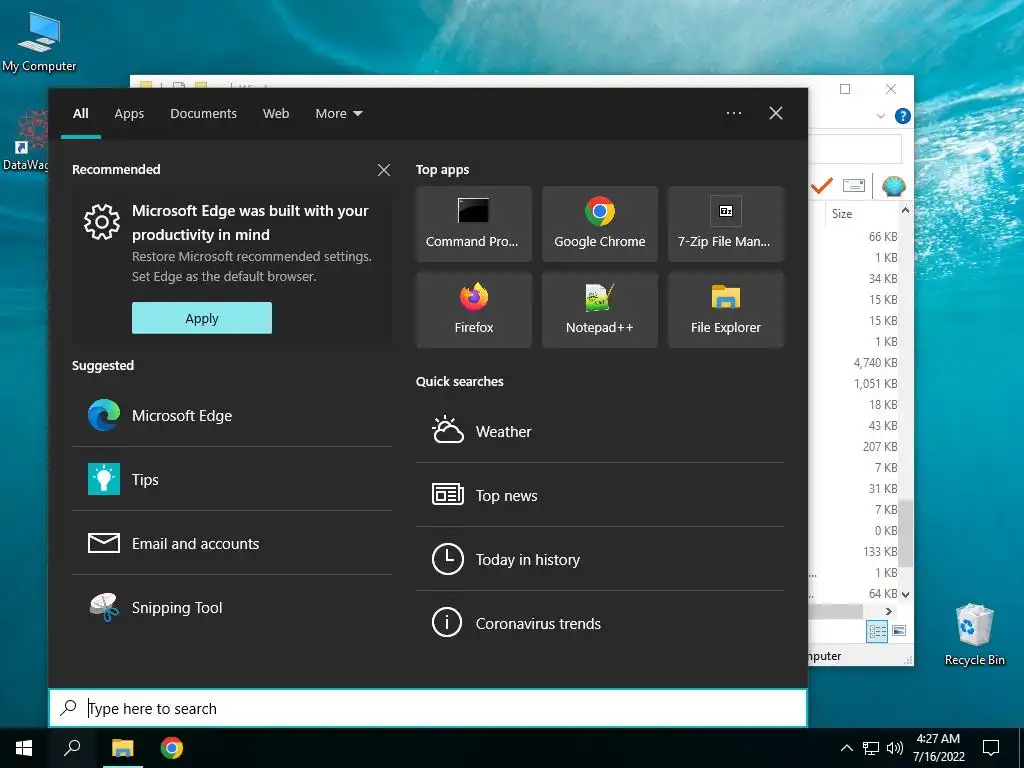
Task: Open Command Prompt from Top apps
Action: pos(473,224)
